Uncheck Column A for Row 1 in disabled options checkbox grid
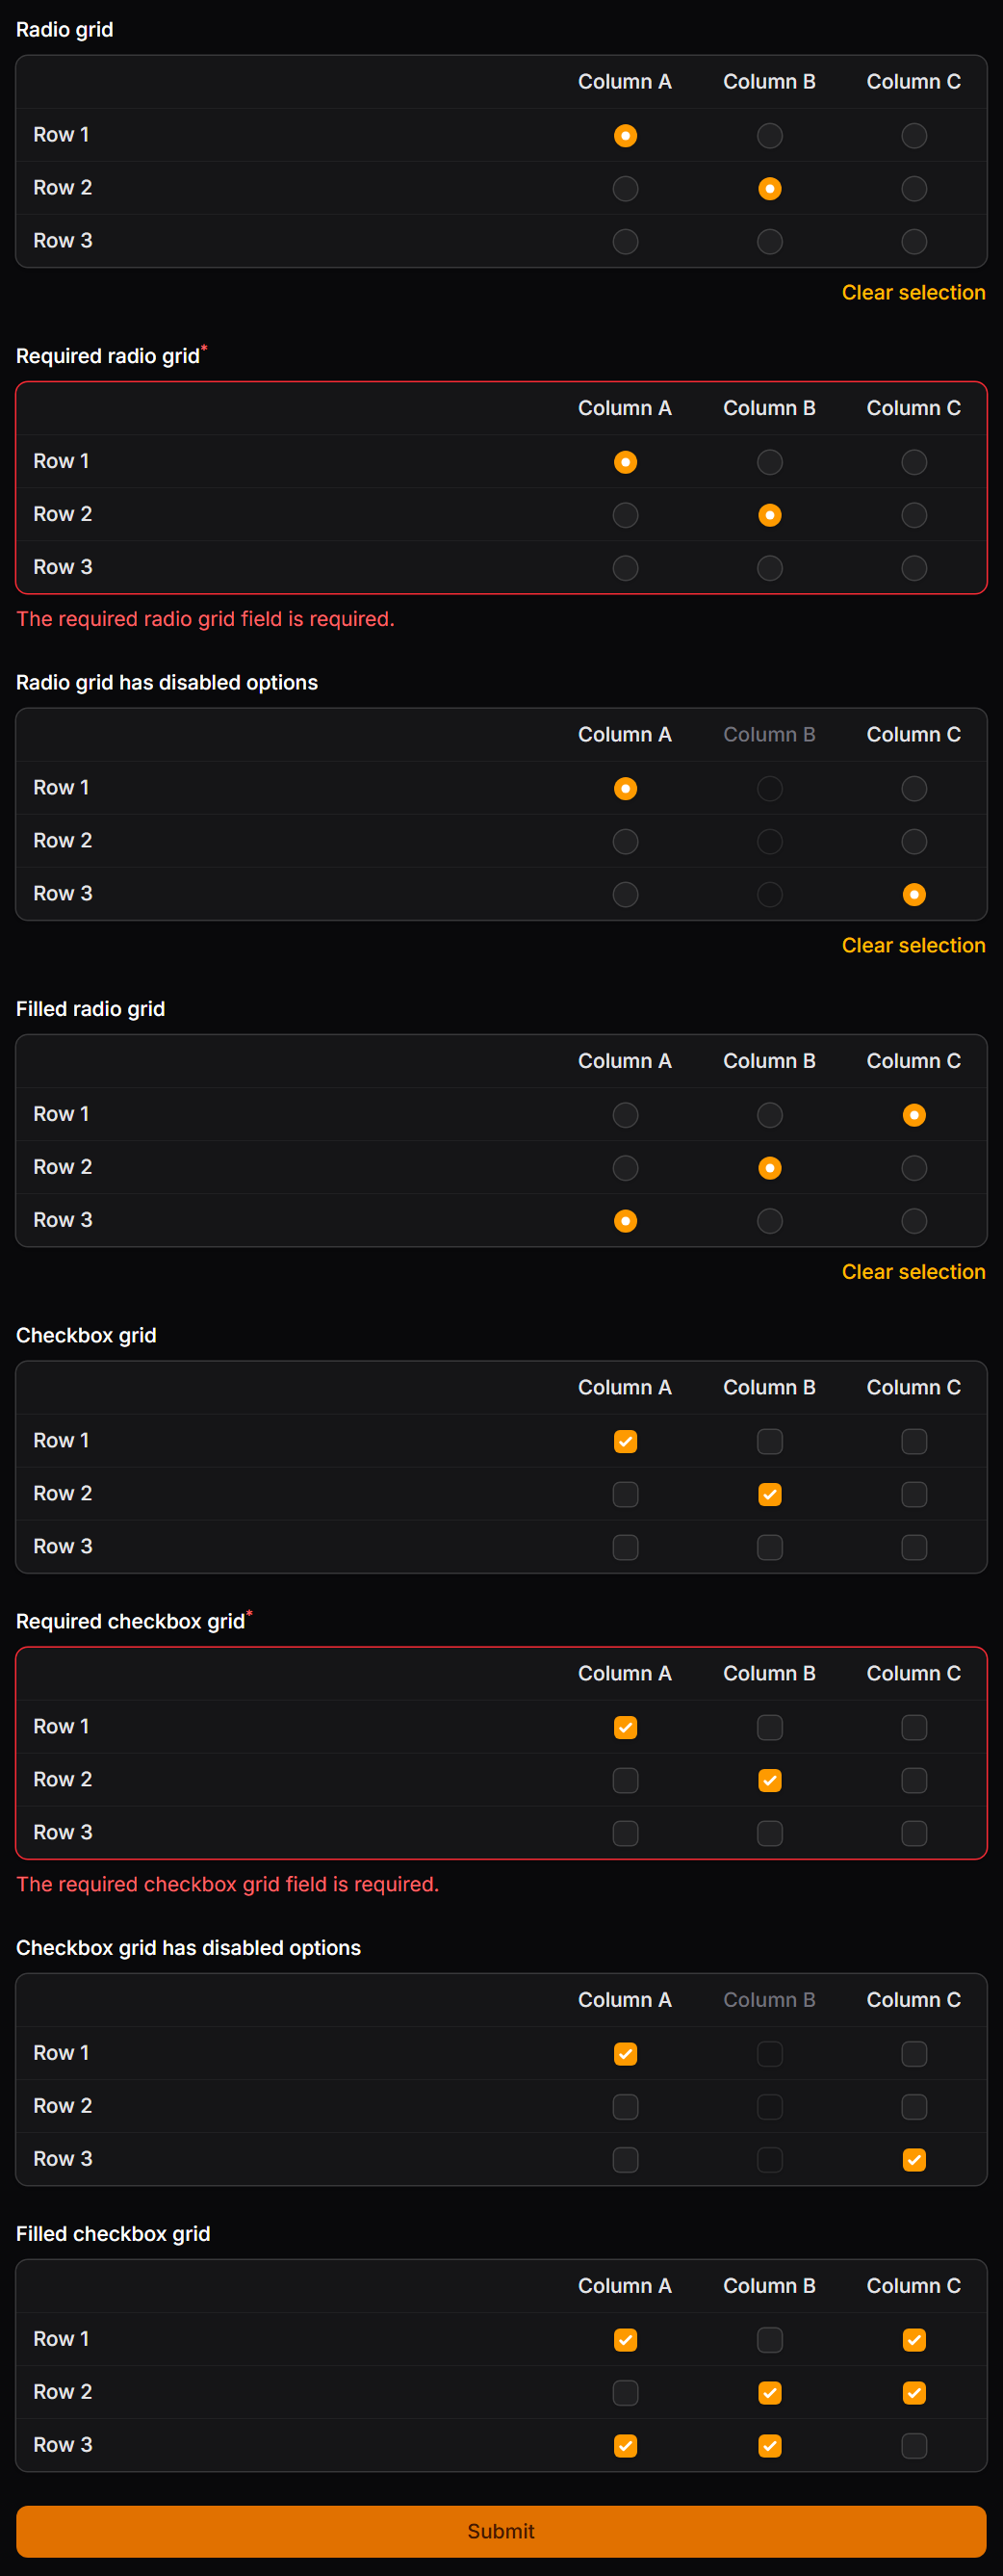This screenshot has width=1003, height=2576. coord(625,2053)
